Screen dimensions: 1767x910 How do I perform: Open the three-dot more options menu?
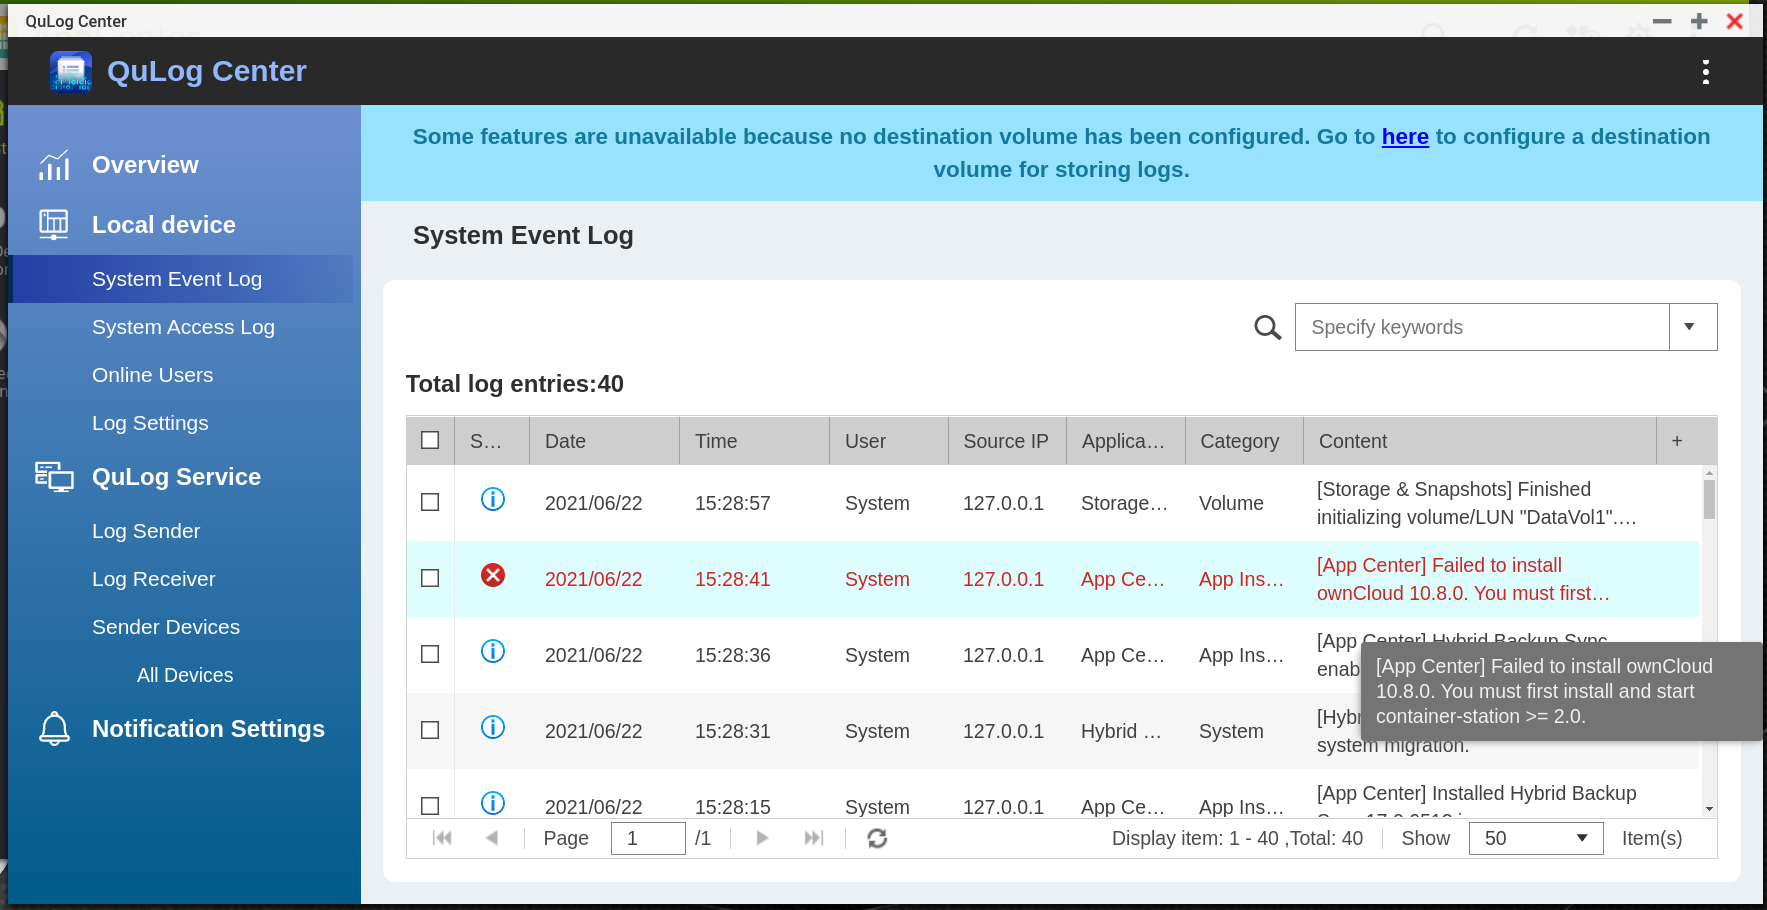coord(1705,71)
